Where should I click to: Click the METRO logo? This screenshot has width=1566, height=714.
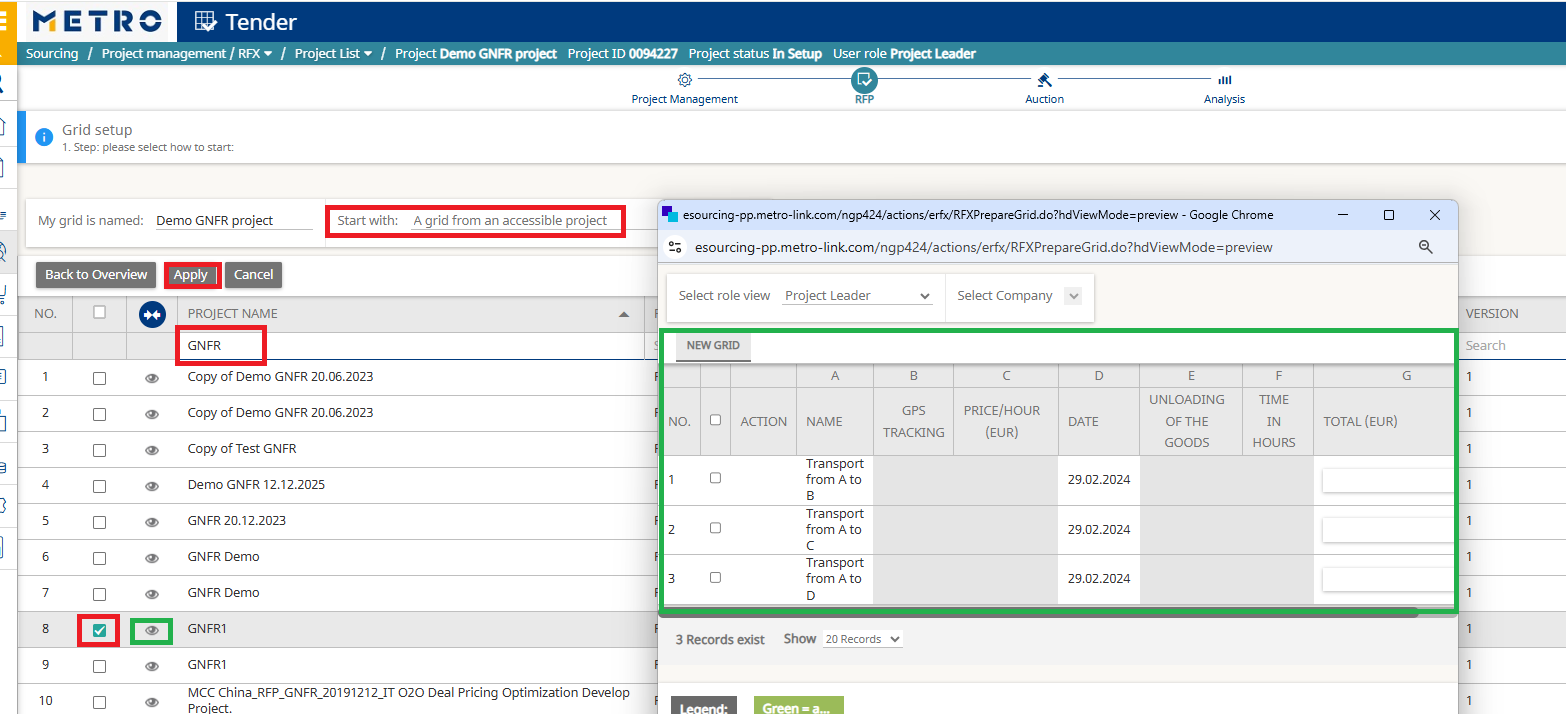point(96,21)
